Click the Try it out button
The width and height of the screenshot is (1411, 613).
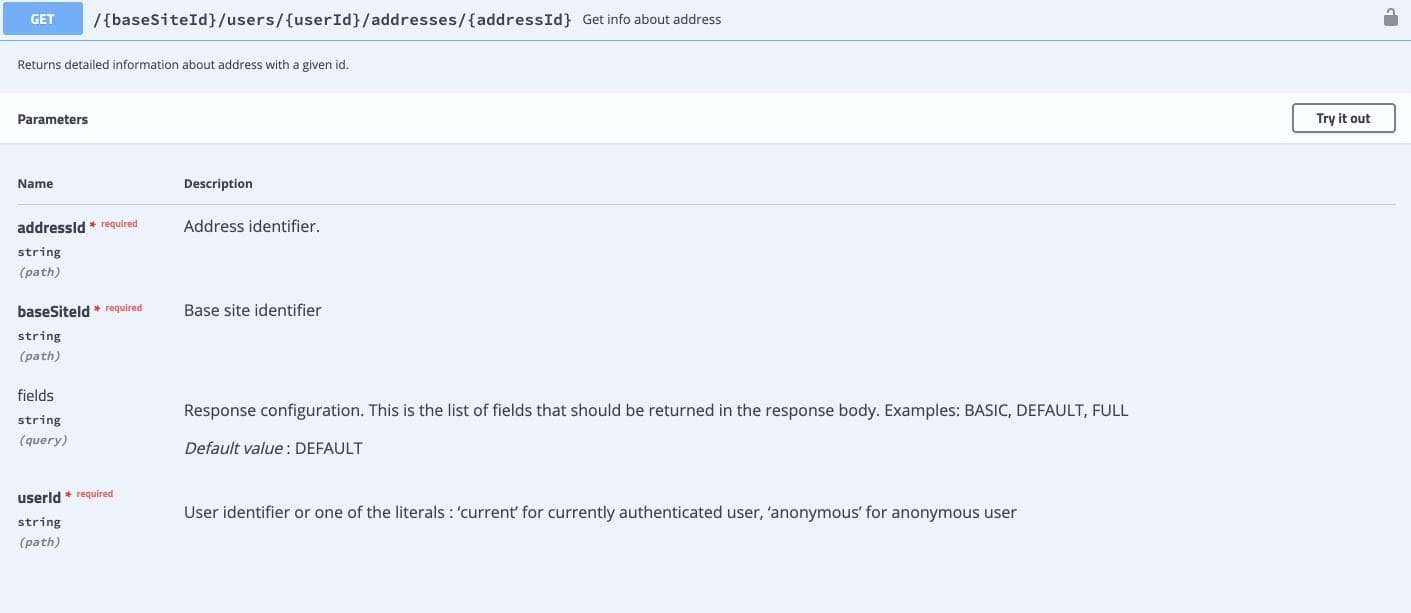(x=1343, y=118)
